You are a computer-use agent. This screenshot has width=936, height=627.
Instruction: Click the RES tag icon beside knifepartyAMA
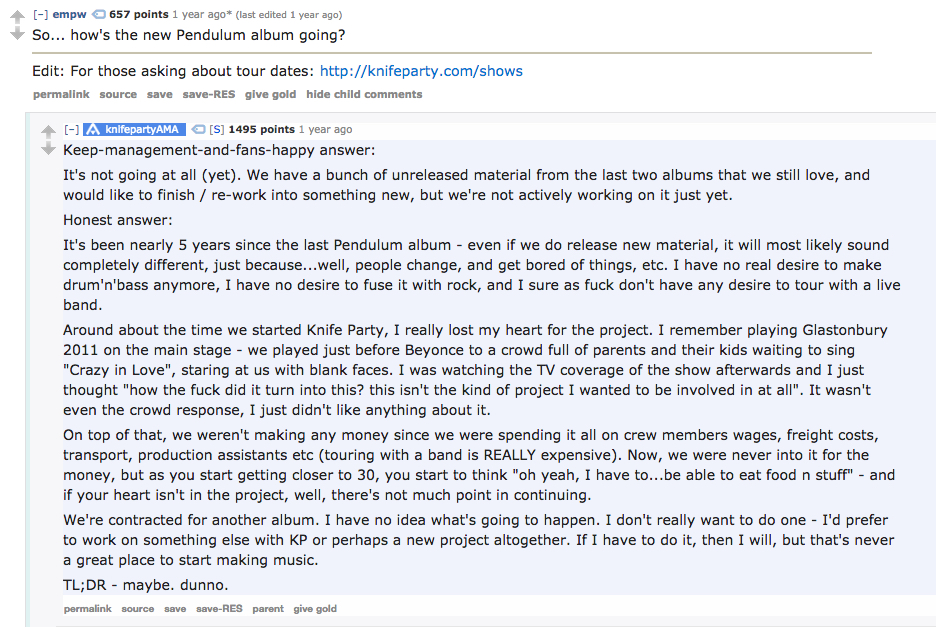(197, 130)
